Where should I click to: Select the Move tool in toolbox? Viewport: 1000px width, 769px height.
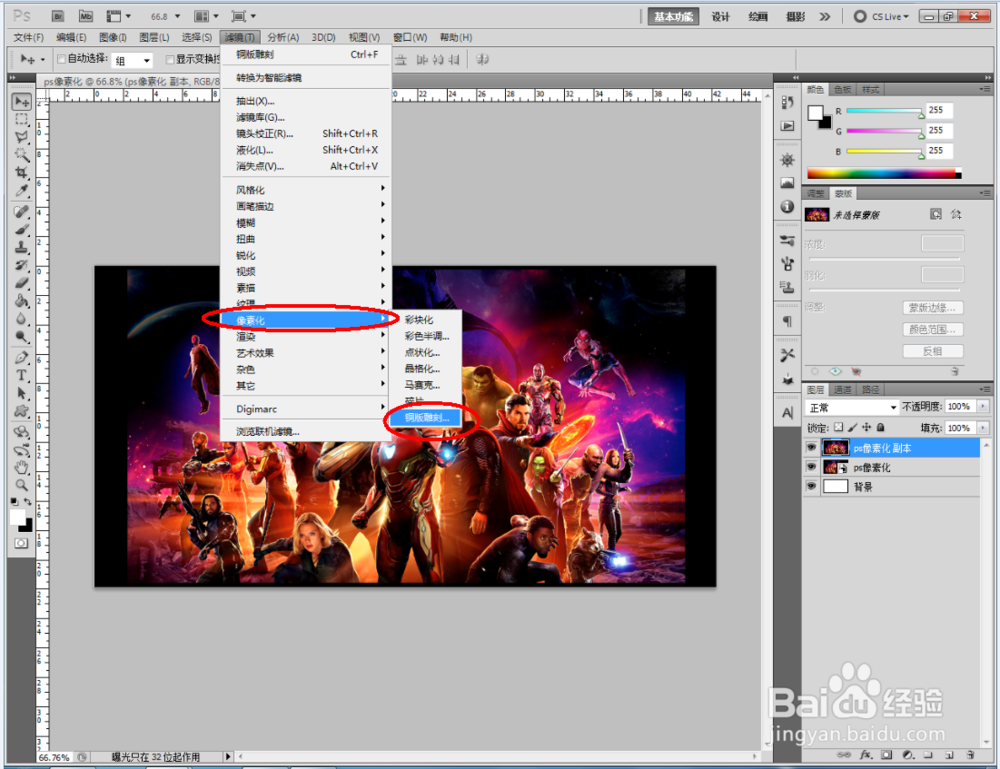[22, 102]
